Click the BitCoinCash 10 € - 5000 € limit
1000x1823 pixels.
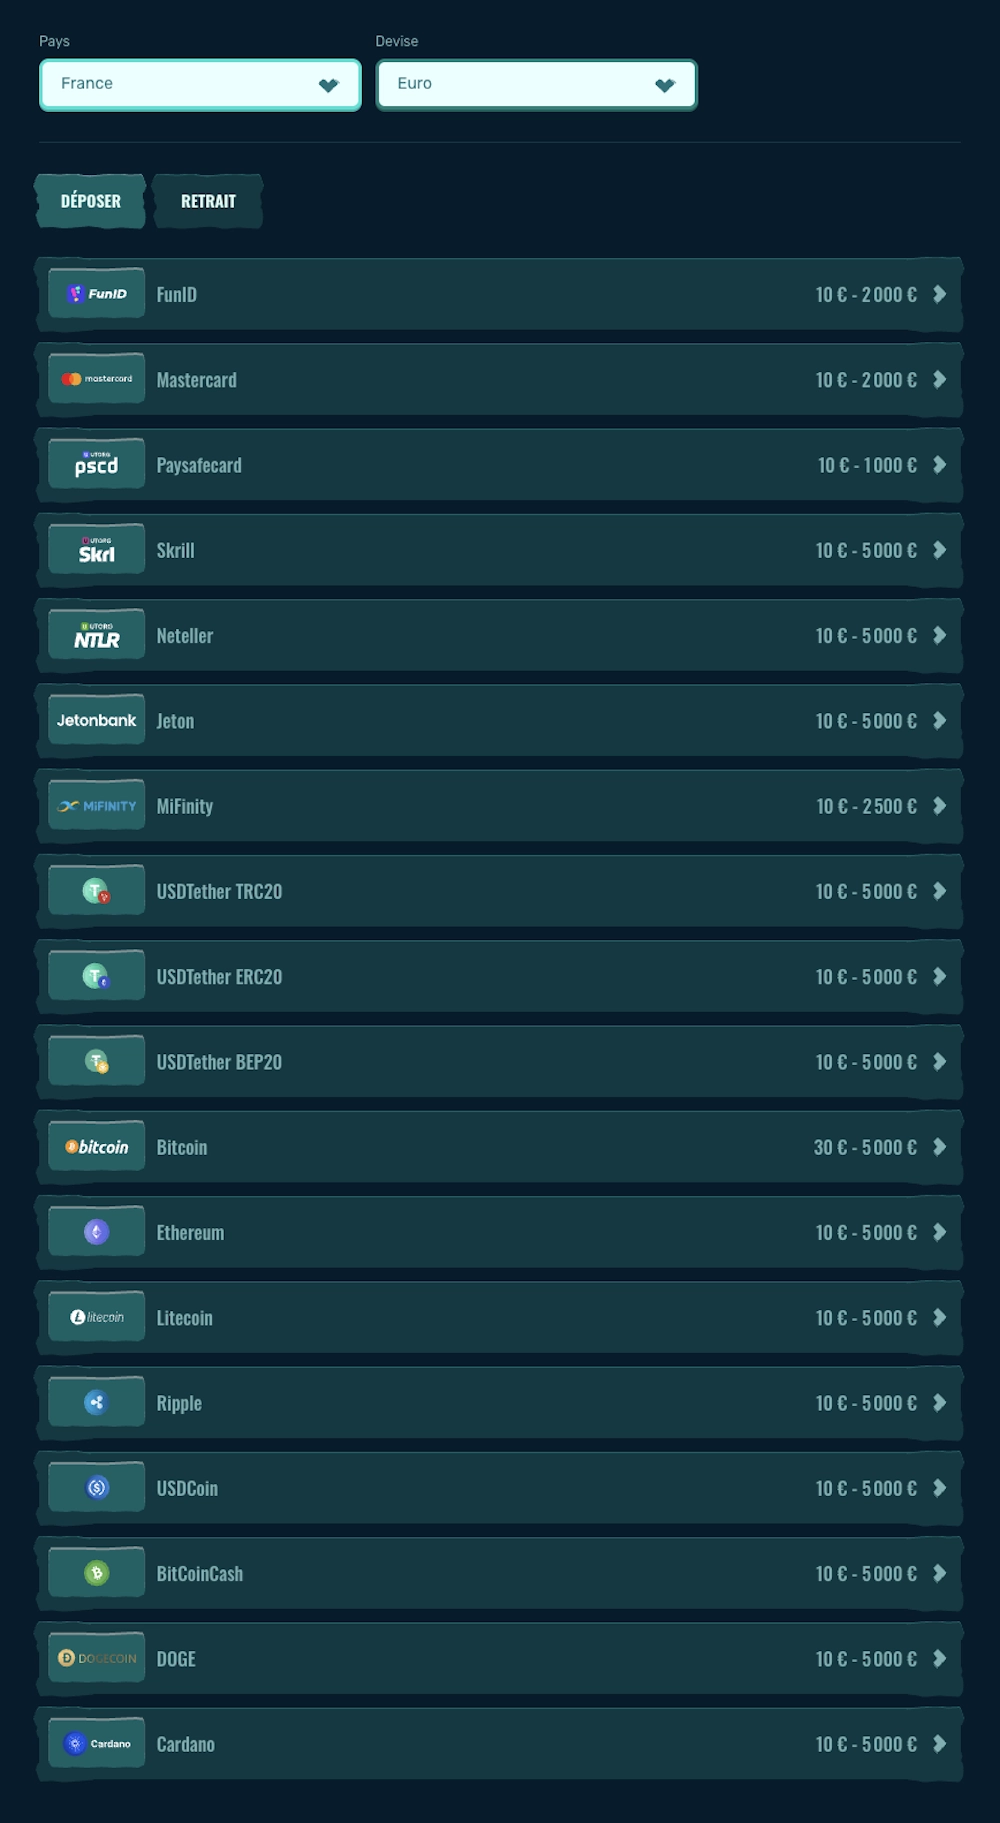tap(866, 1574)
